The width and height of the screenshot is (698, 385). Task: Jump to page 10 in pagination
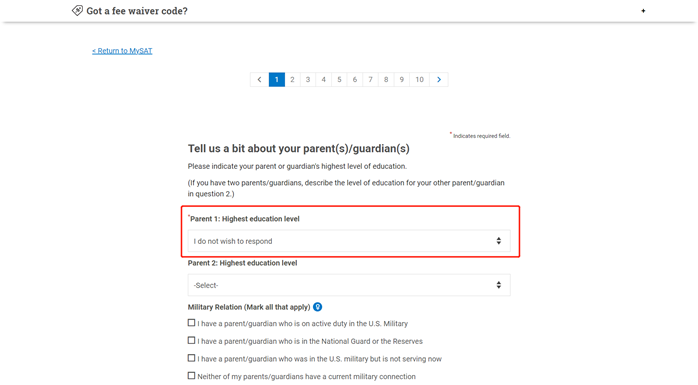(420, 80)
